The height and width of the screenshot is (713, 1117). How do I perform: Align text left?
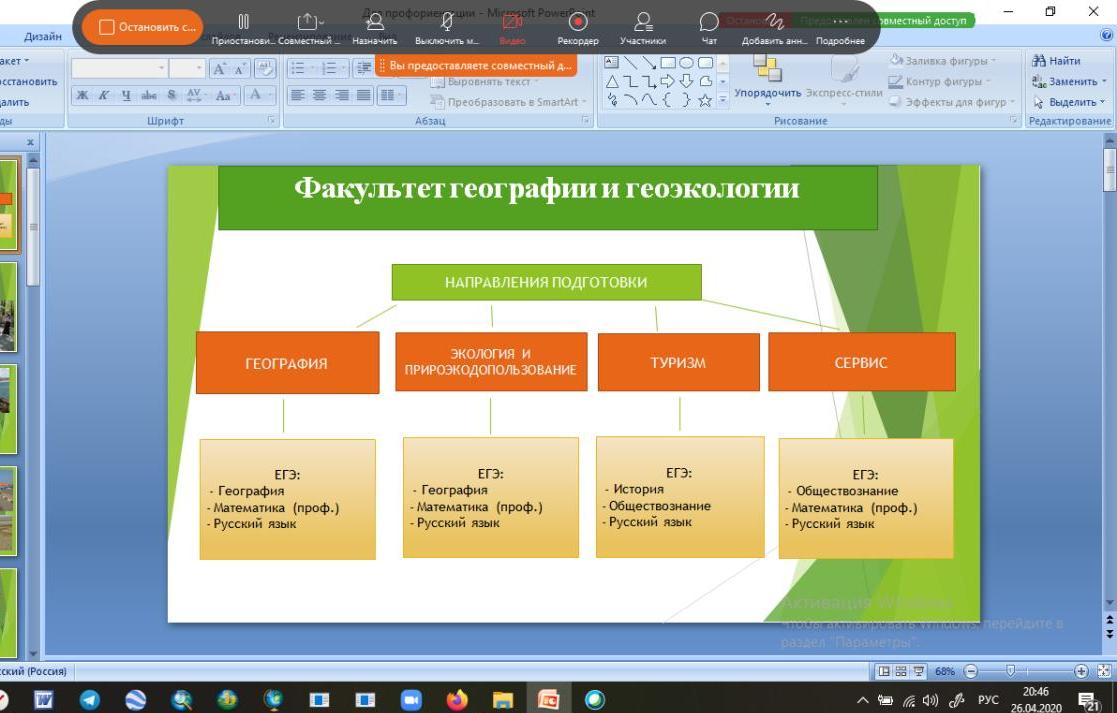tap(298, 95)
